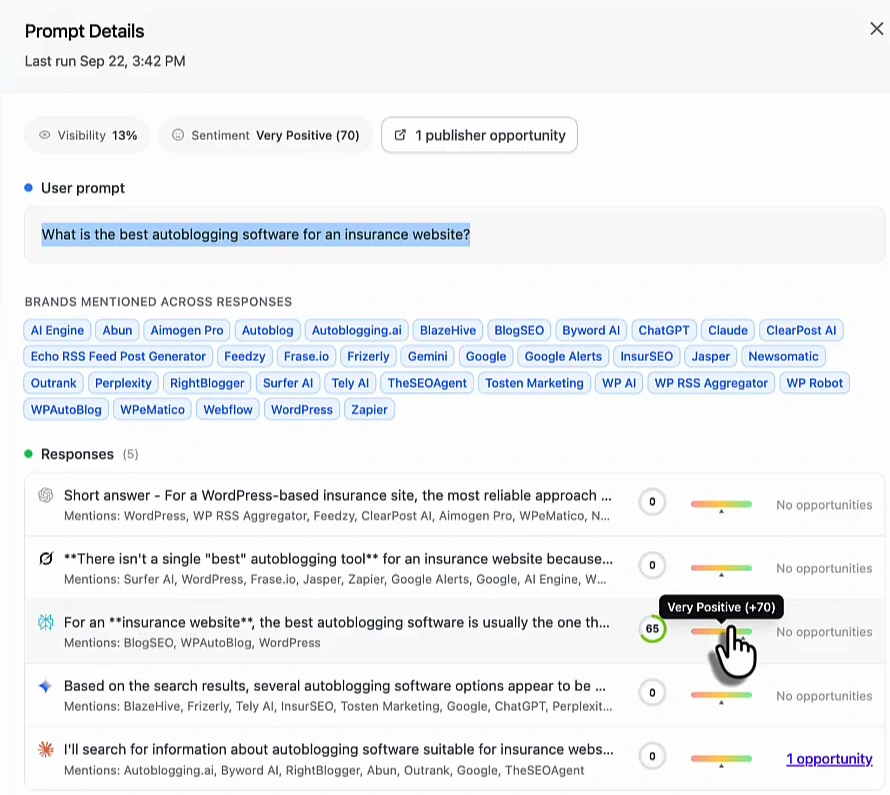Click the Byword AI brand tag
Viewport: 890px width, 795px height.
591,330
